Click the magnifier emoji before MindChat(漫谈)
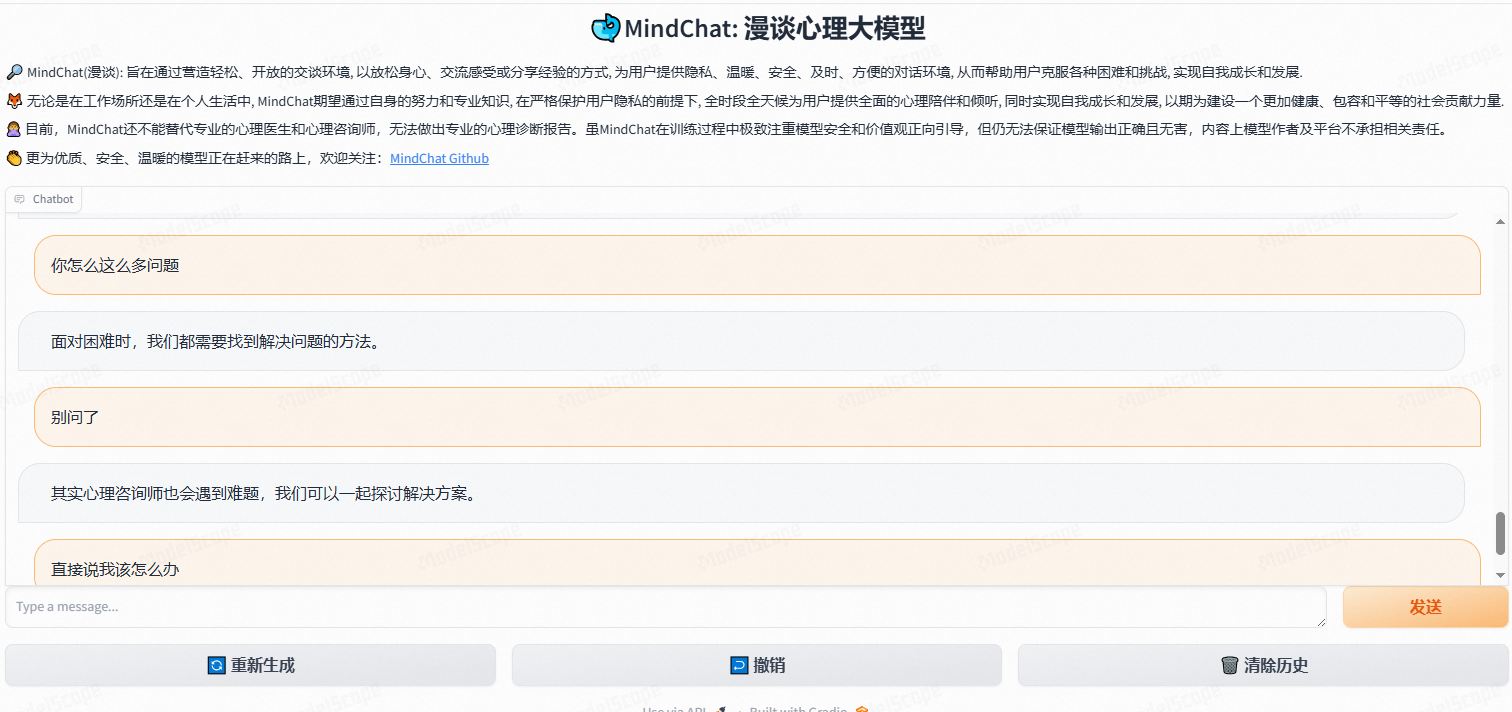This screenshot has height=712, width=1512. point(14,72)
